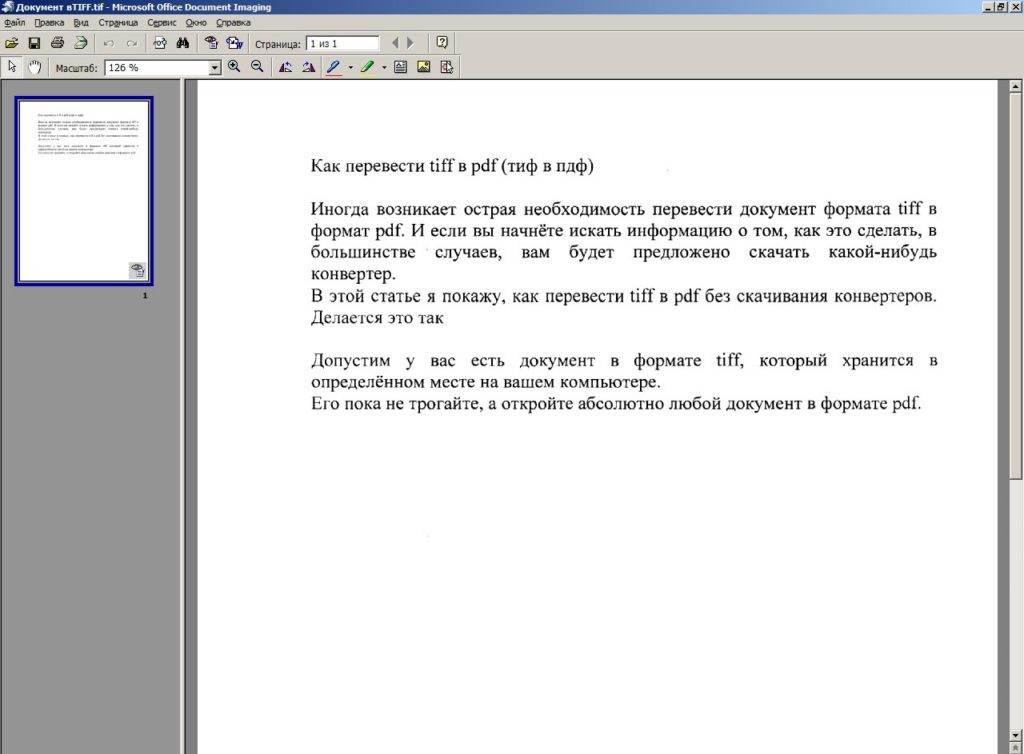The height and width of the screenshot is (754, 1024).
Task: Click the Help question mark button
Action: coord(442,43)
